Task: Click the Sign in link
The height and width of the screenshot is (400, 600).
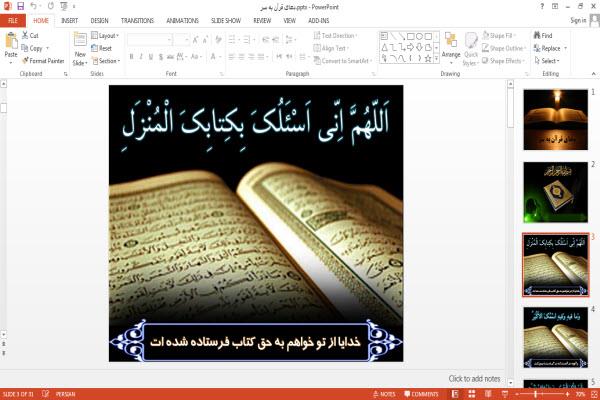Action: tap(578, 20)
